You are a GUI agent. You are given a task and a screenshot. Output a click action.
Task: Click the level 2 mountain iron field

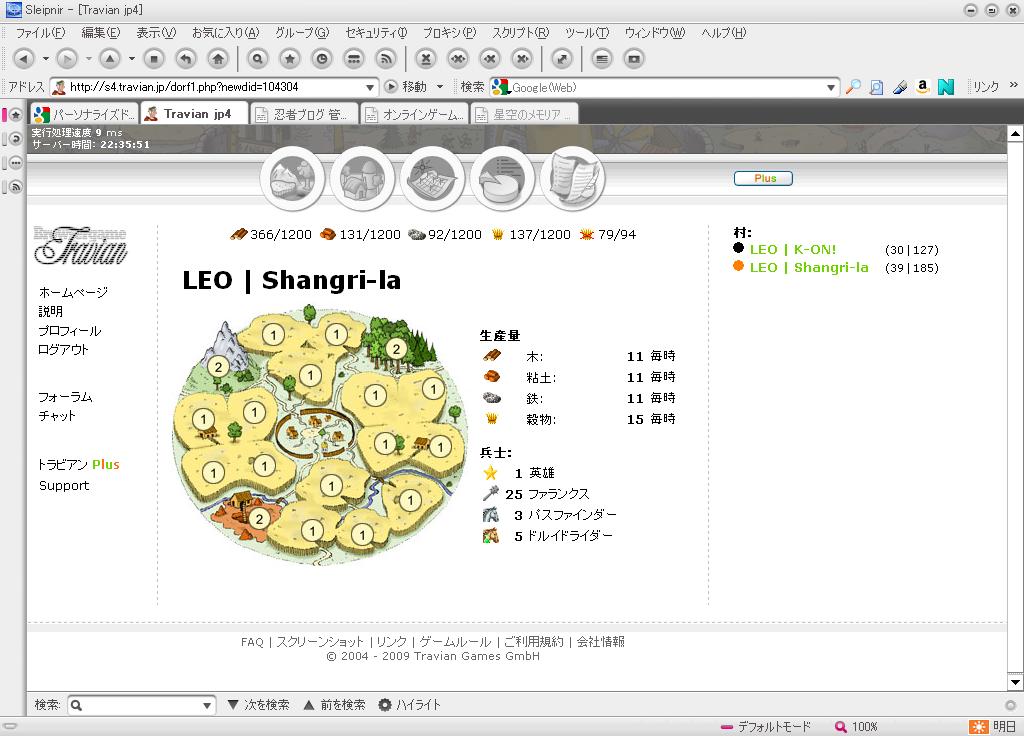click(x=219, y=367)
